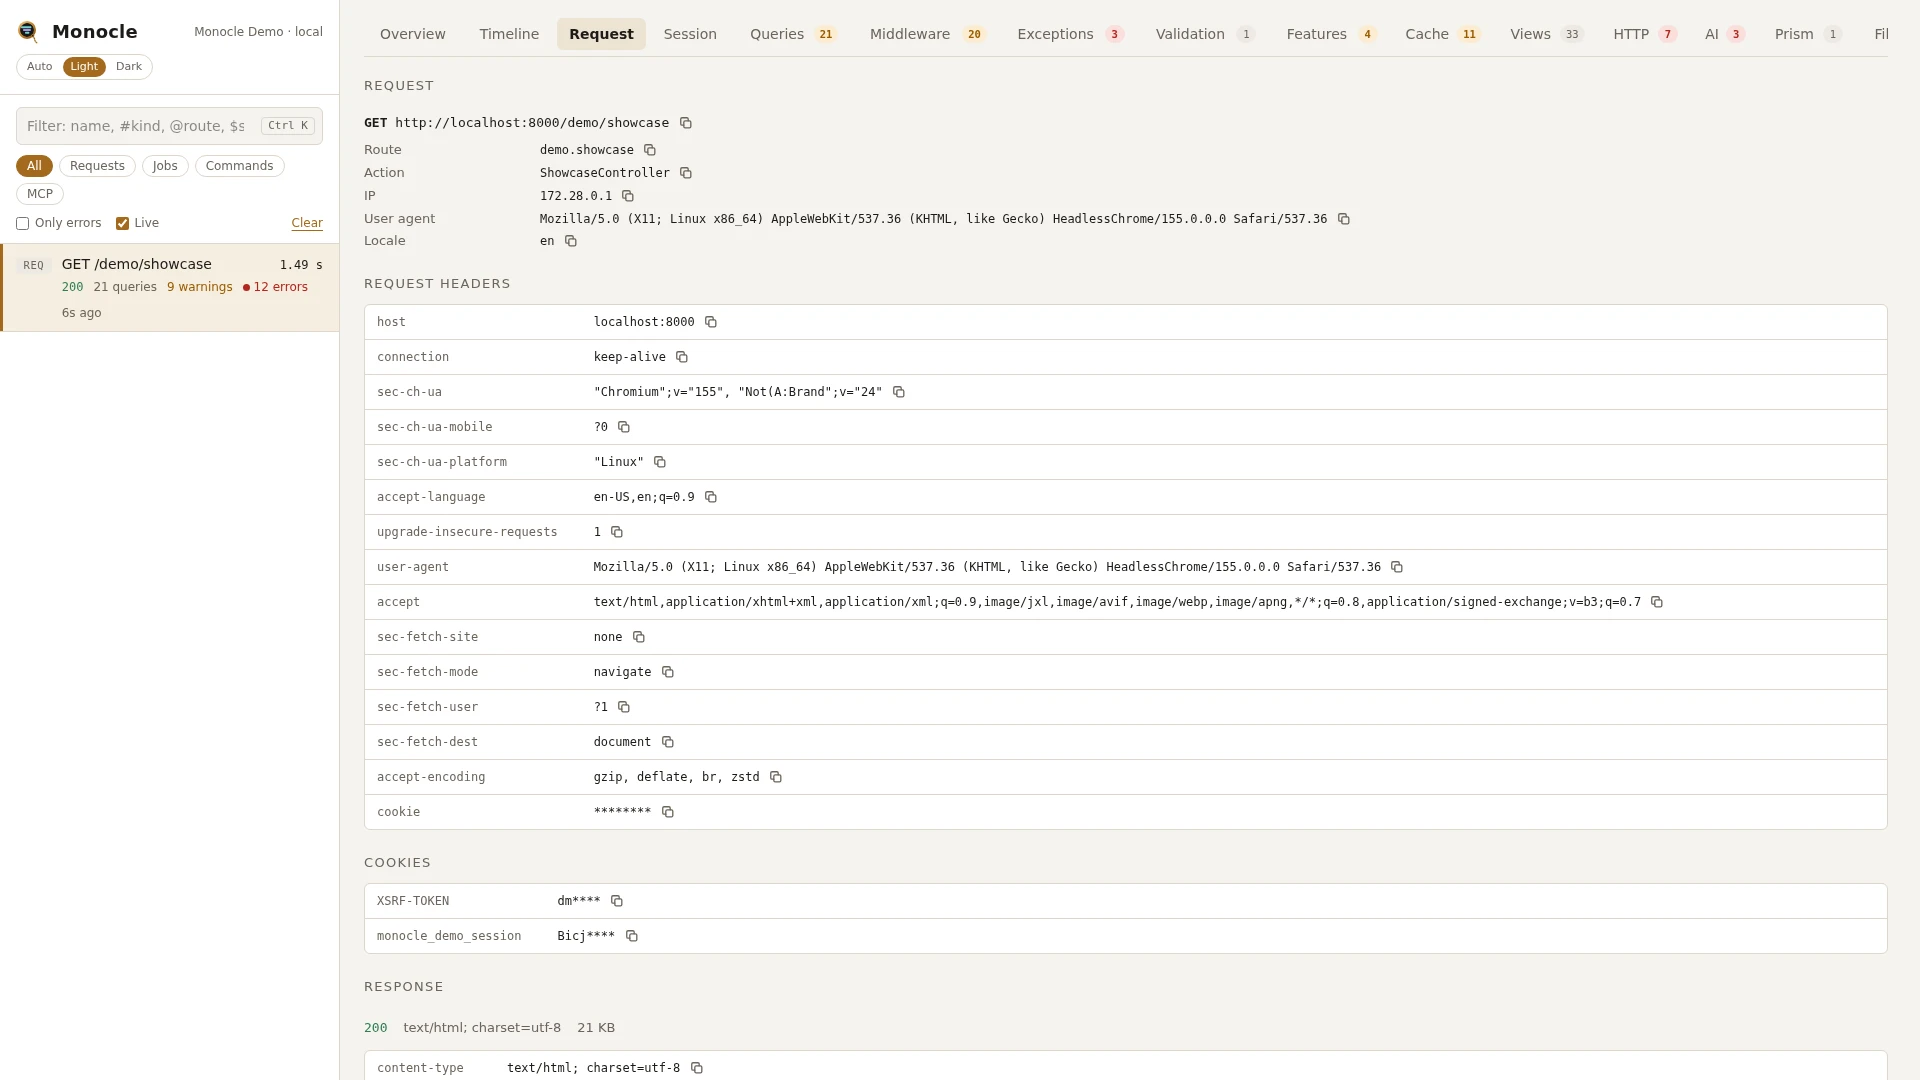Copy the Locale value en
1920x1080 pixels.
(x=571, y=241)
